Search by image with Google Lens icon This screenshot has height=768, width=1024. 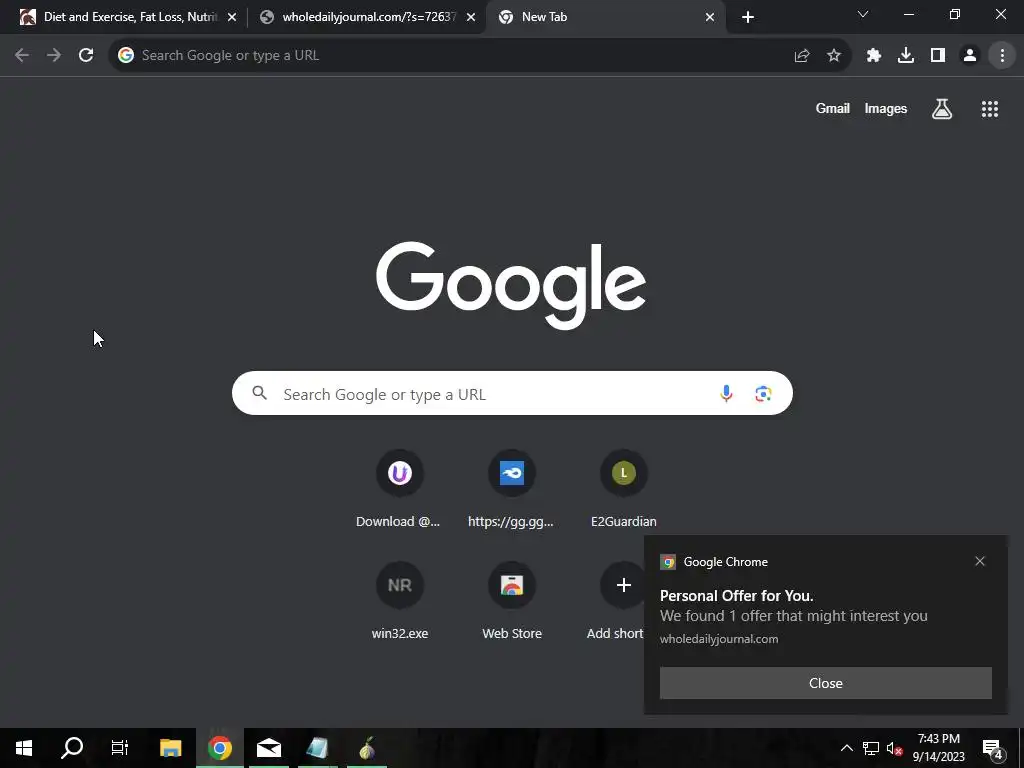tap(763, 393)
